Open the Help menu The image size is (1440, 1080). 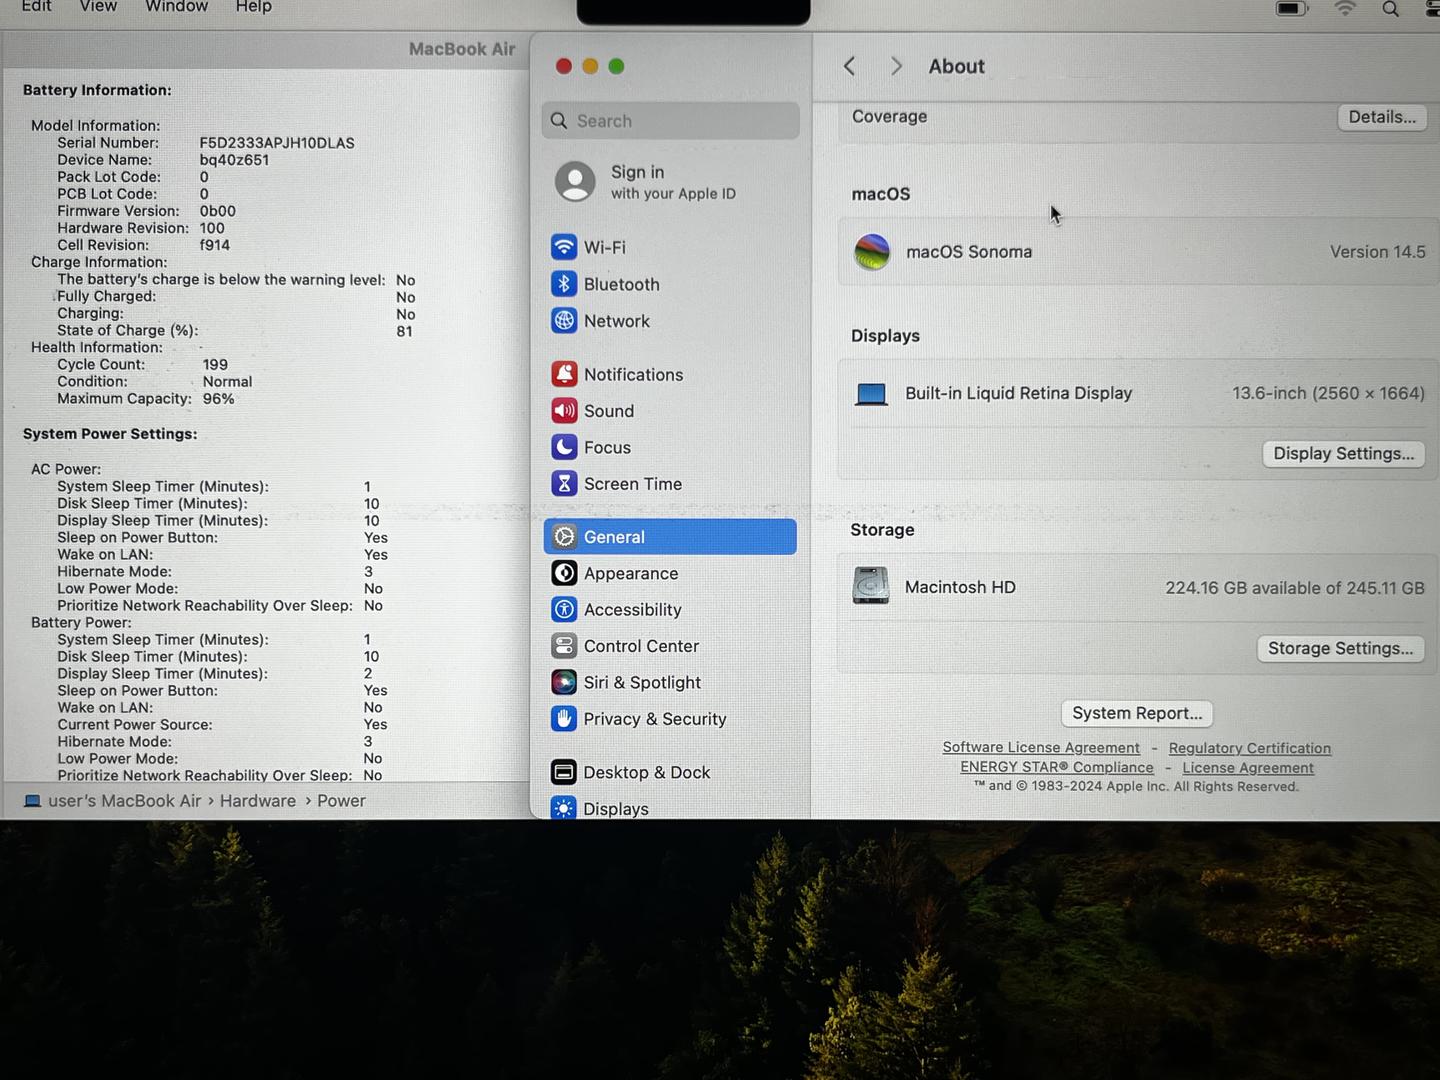coord(254,6)
